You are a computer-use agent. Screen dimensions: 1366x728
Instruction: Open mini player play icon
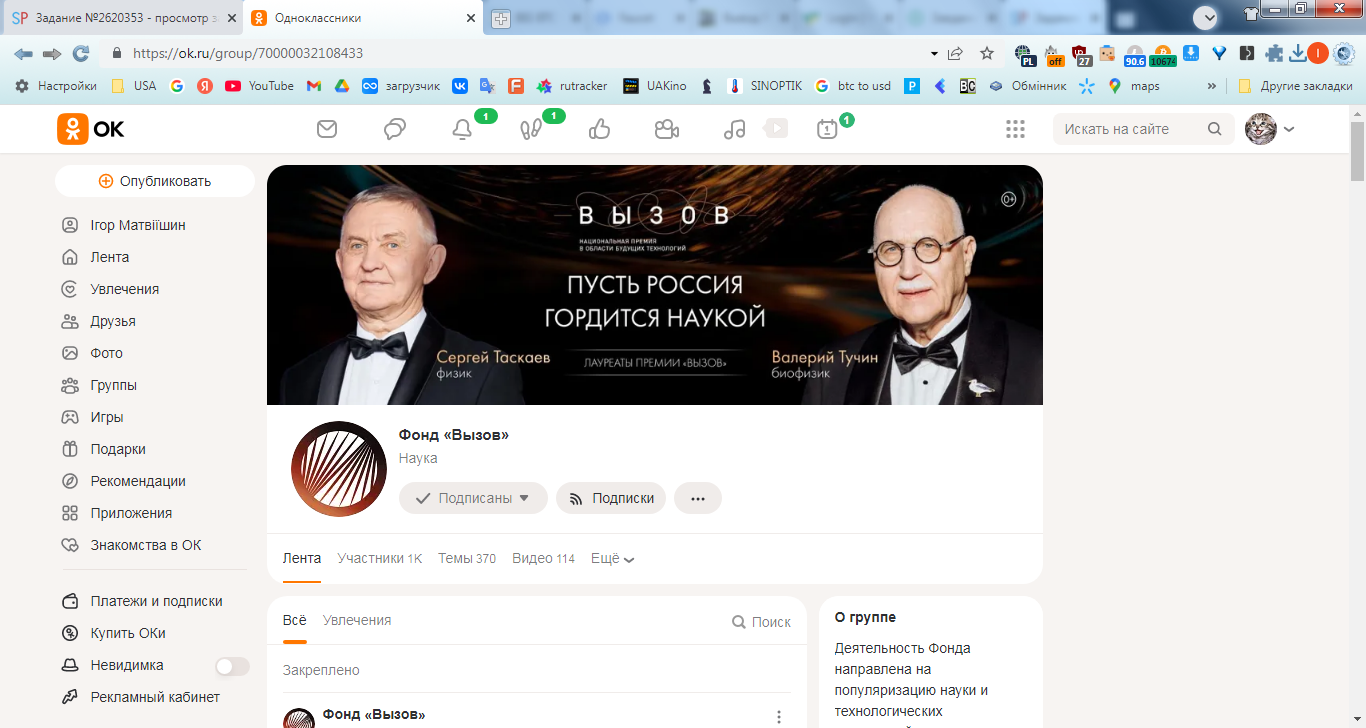tap(775, 128)
